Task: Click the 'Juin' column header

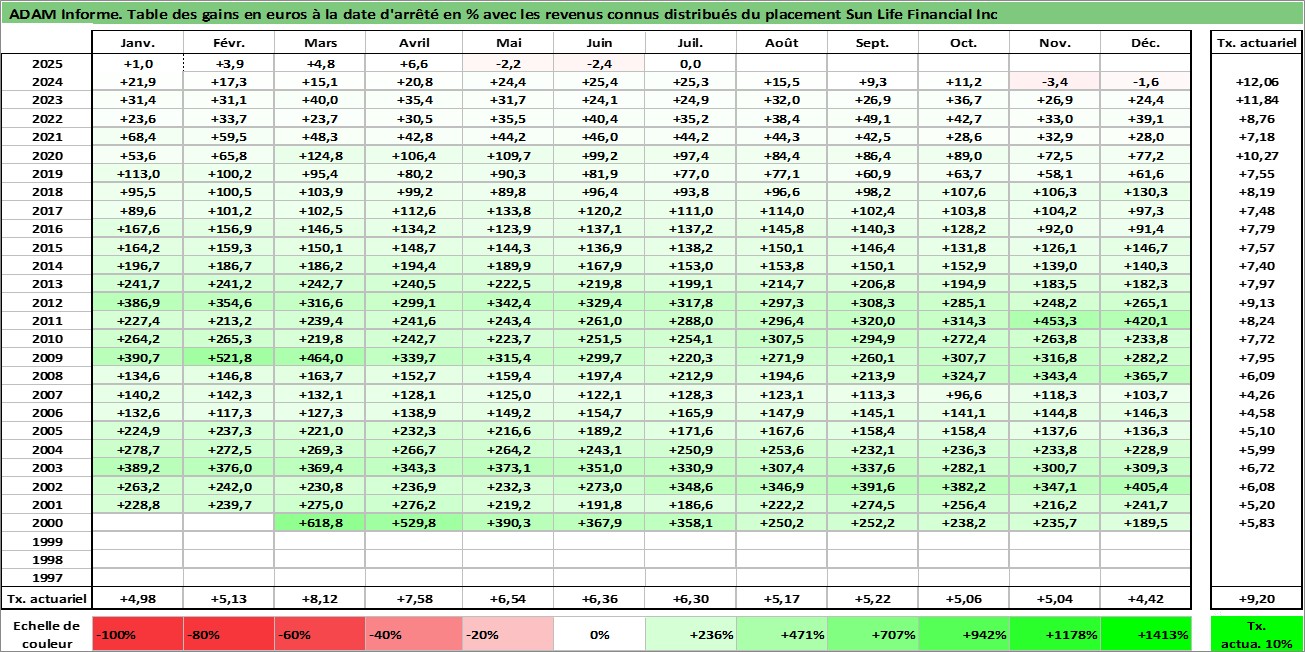Action: (x=598, y=44)
